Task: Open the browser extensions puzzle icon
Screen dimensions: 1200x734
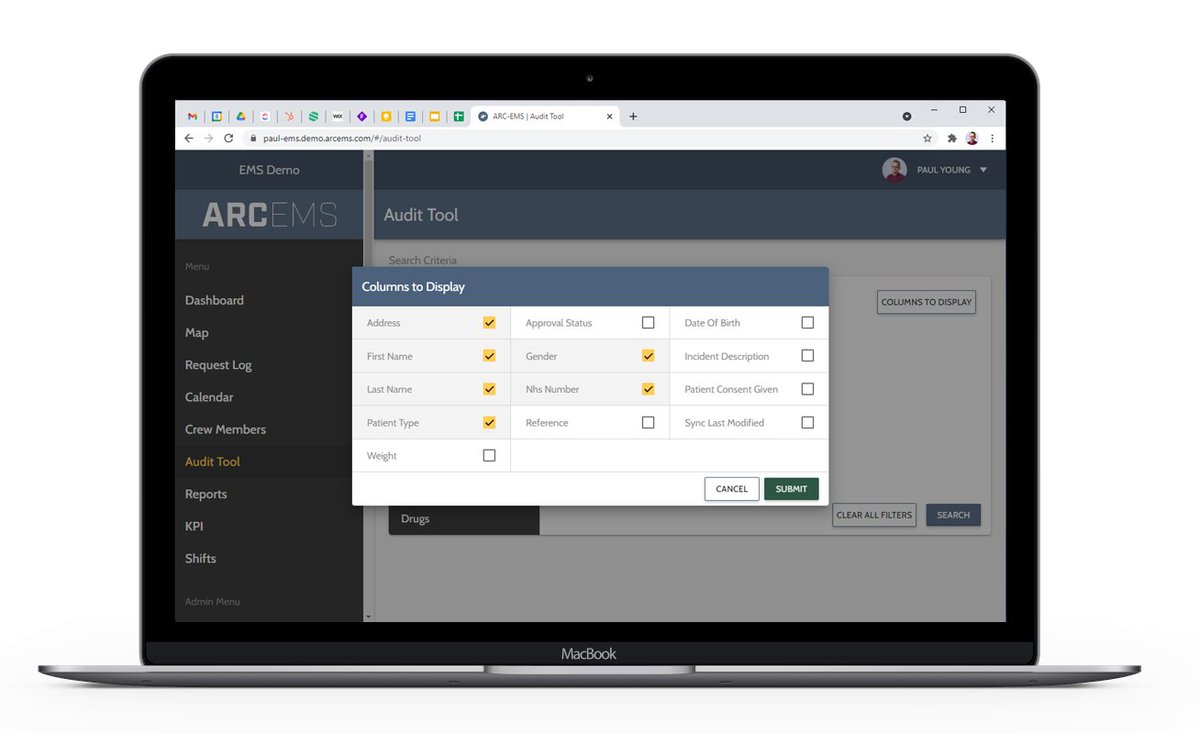Action: [x=952, y=138]
